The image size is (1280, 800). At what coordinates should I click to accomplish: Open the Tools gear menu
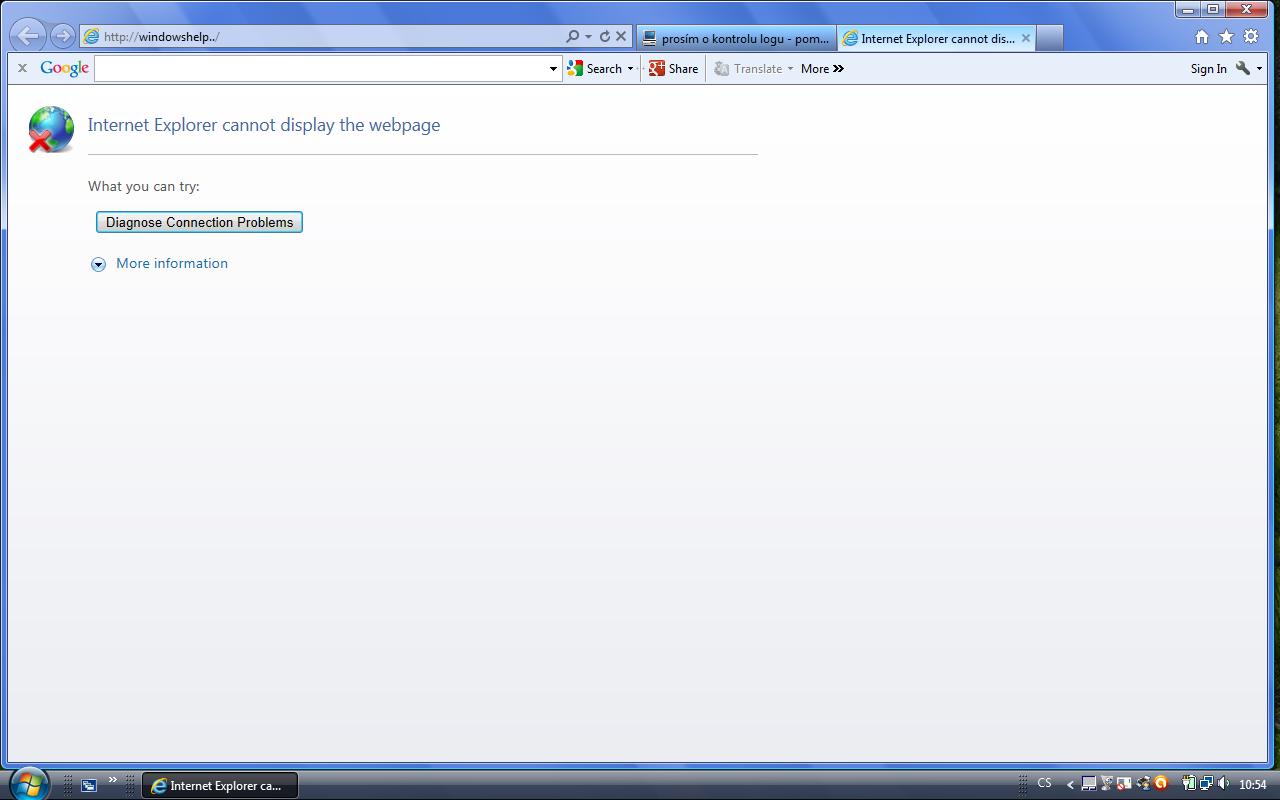(1251, 36)
